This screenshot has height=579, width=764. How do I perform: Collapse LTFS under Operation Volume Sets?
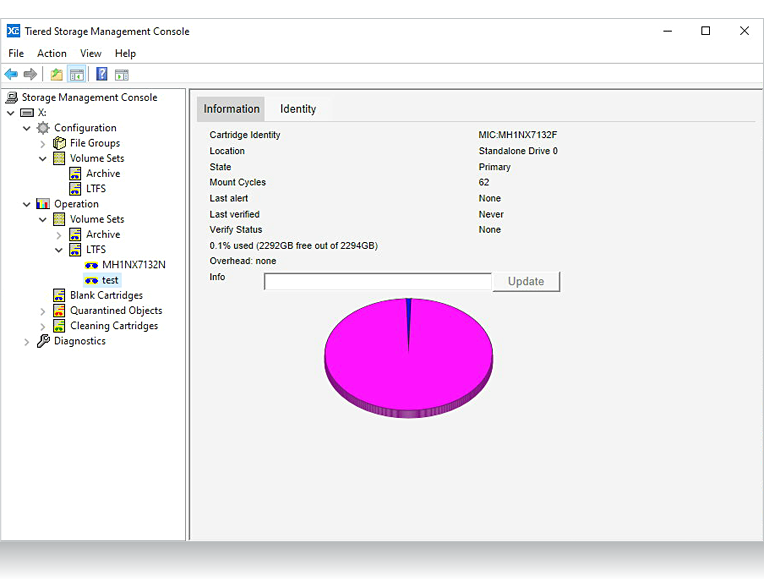pyautogui.click(x=59, y=250)
